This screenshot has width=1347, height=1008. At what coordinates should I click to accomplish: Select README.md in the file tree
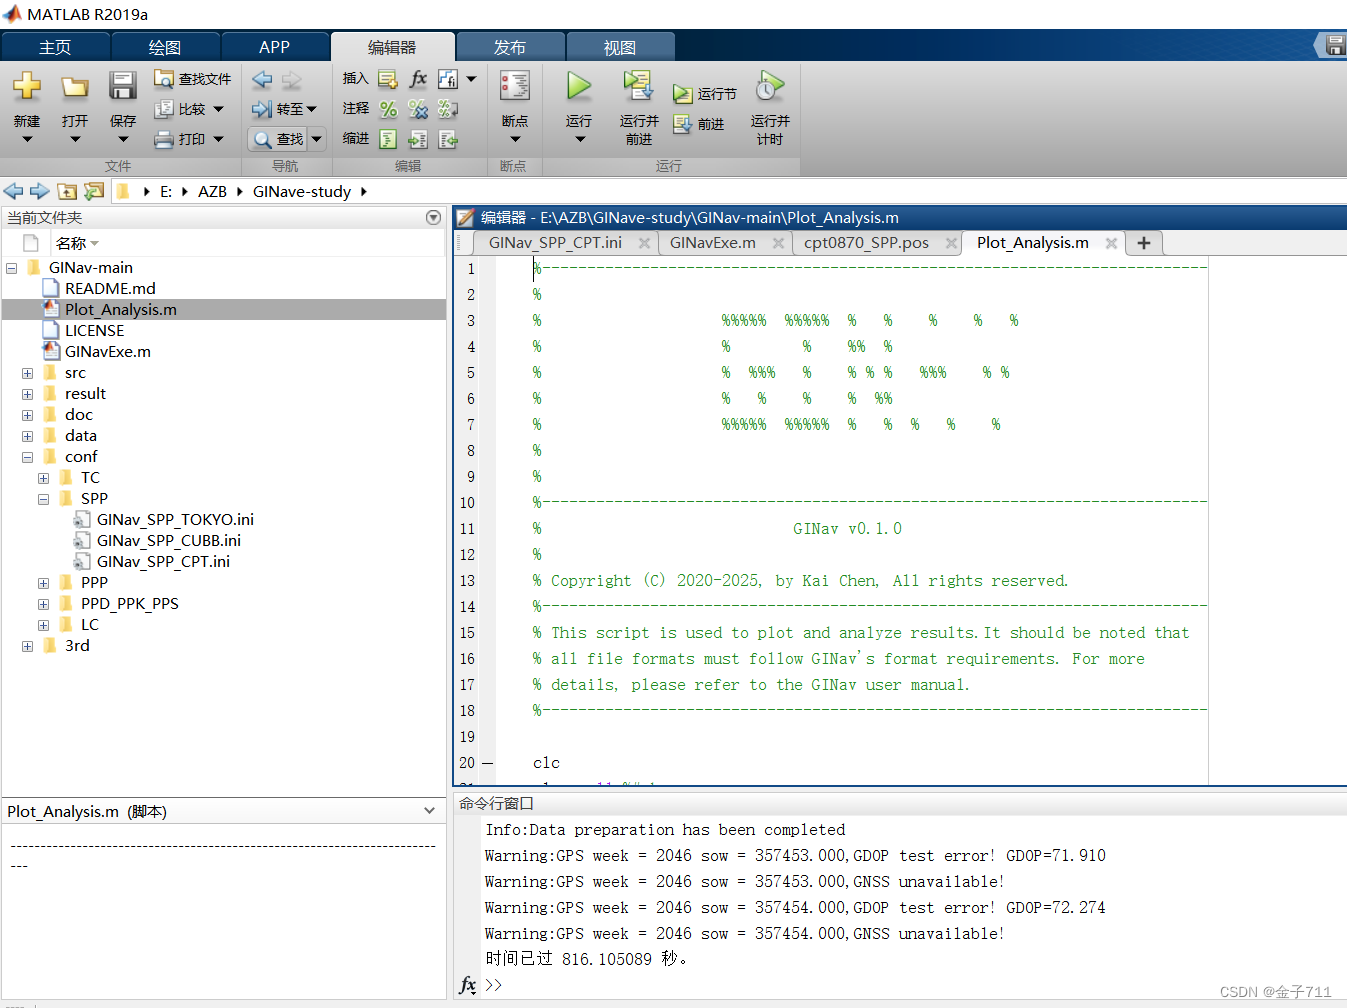point(110,289)
